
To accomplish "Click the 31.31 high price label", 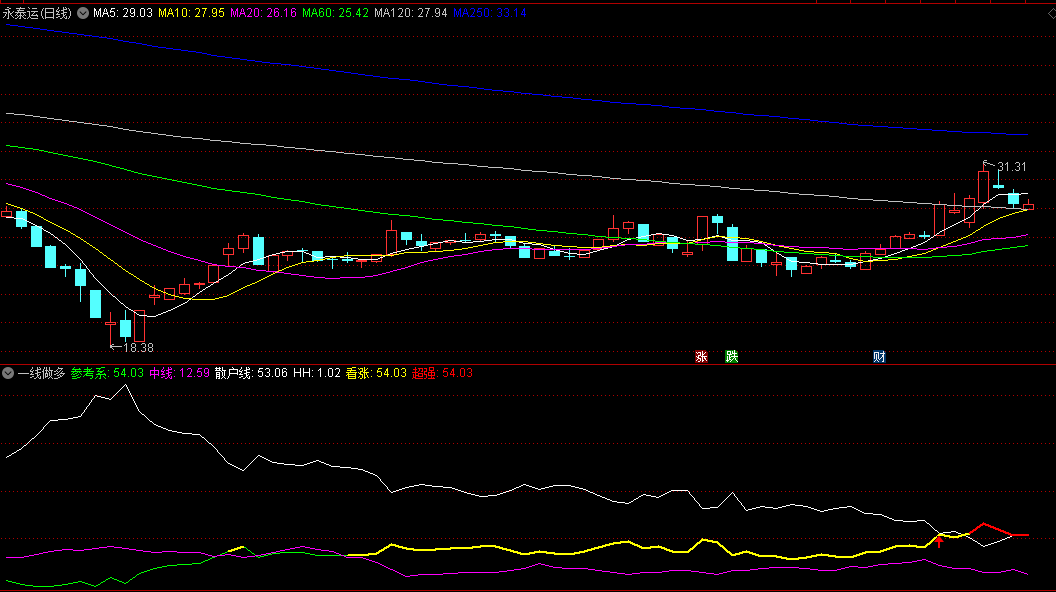I will pyautogui.click(x=1012, y=166).
